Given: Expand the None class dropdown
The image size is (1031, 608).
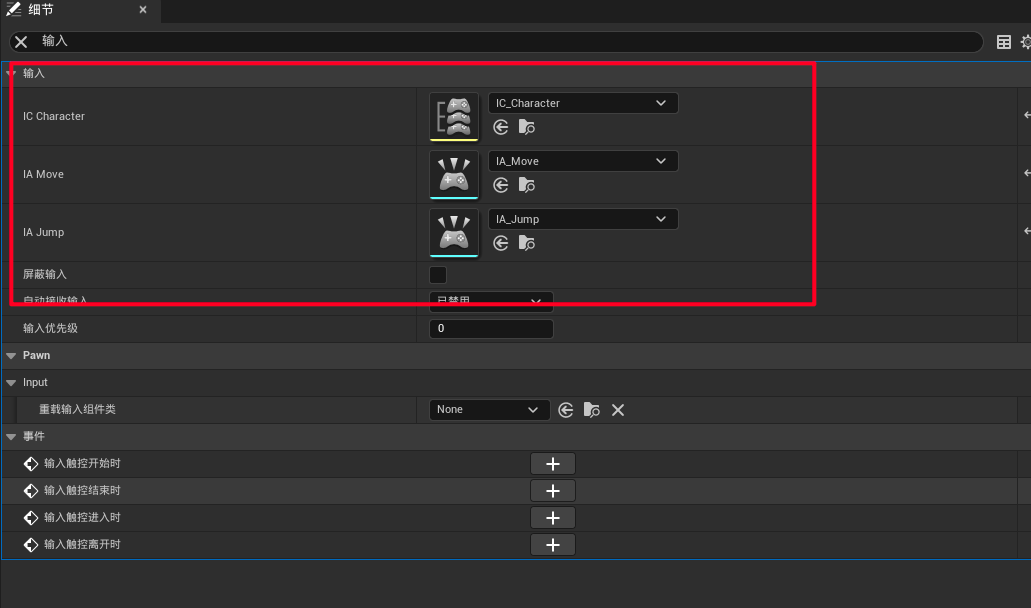Looking at the screenshot, I should click(489, 410).
